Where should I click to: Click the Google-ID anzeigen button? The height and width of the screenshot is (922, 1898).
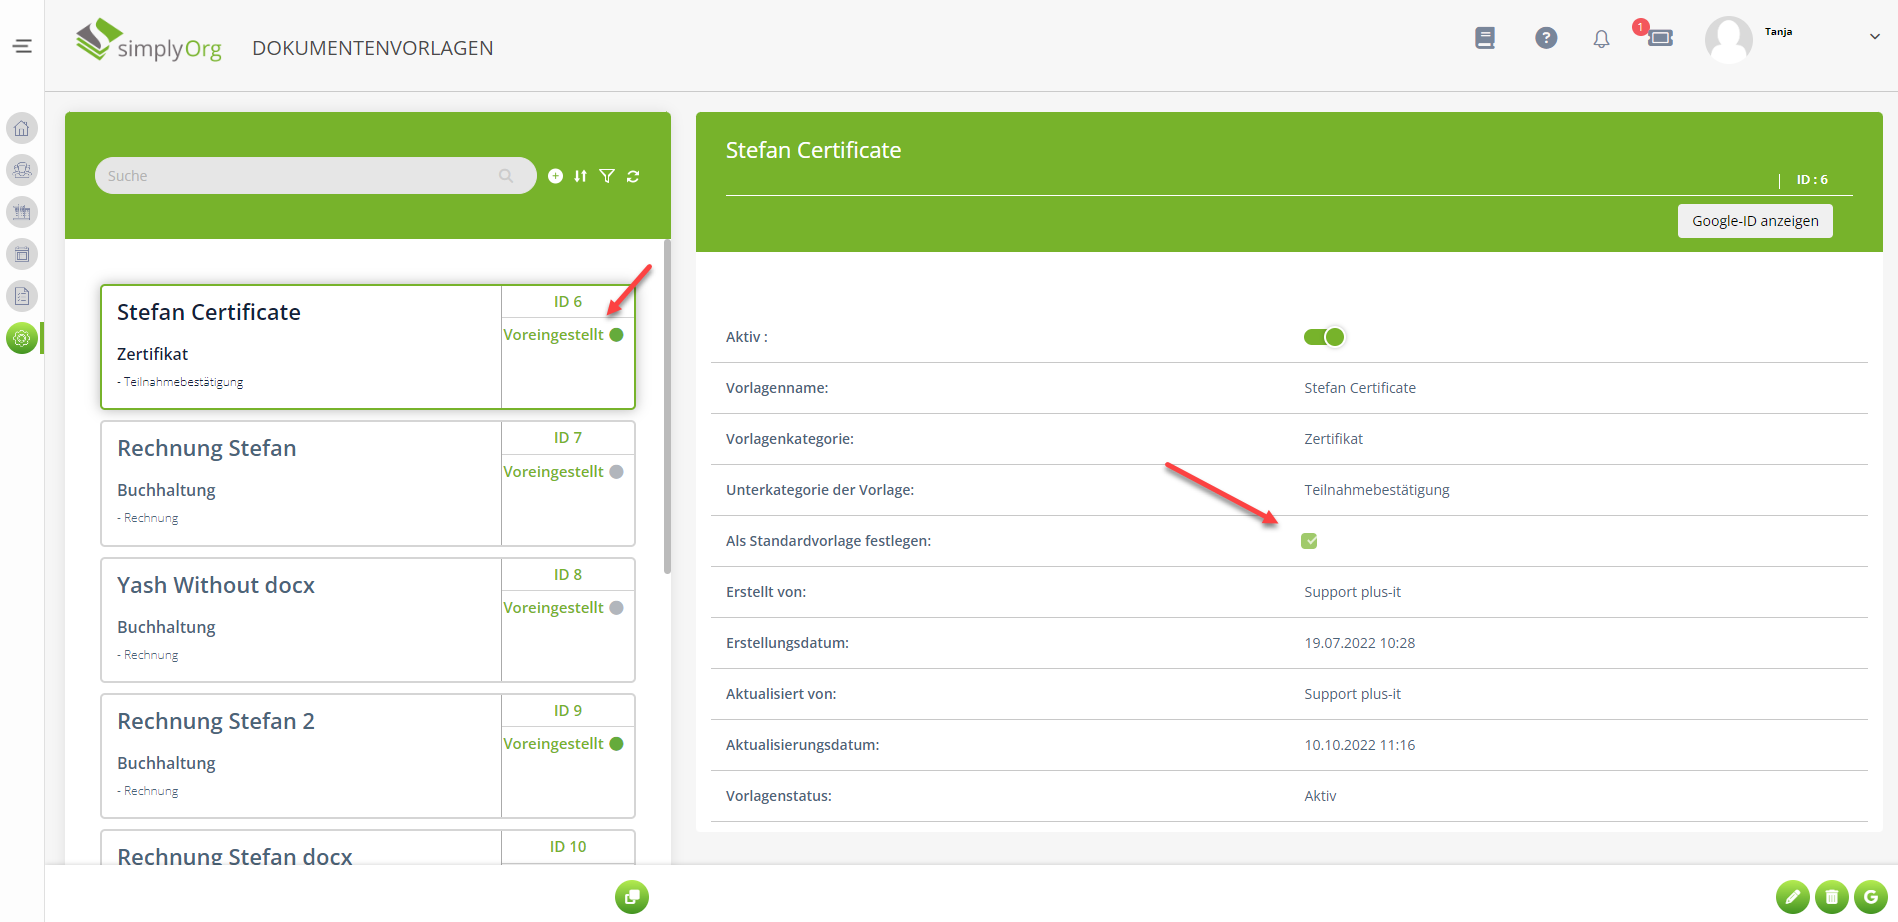(x=1754, y=221)
